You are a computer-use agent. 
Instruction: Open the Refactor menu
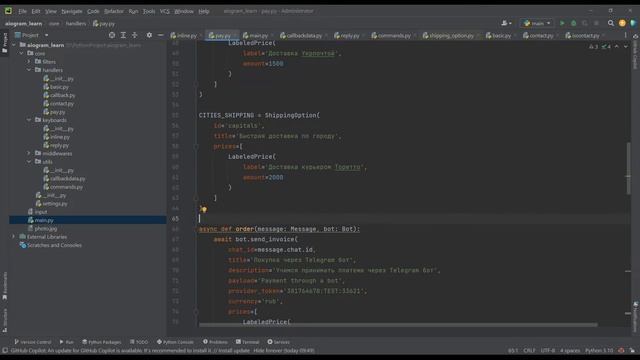(x=114, y=11)
